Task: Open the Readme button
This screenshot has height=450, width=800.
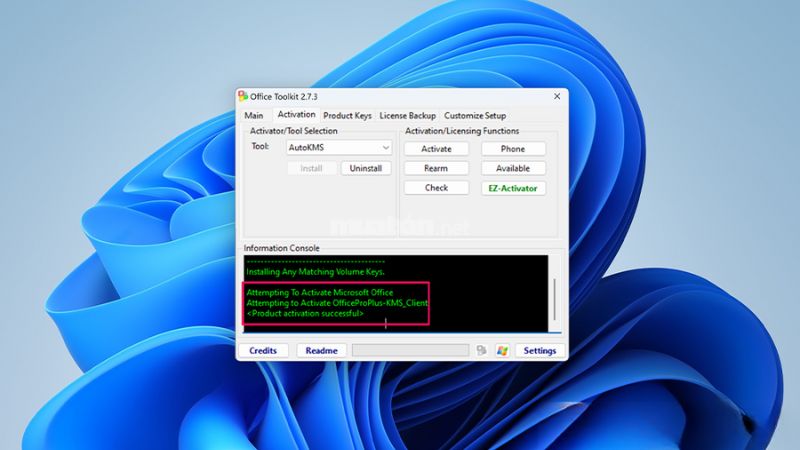Action: click(x=321, y=351)
